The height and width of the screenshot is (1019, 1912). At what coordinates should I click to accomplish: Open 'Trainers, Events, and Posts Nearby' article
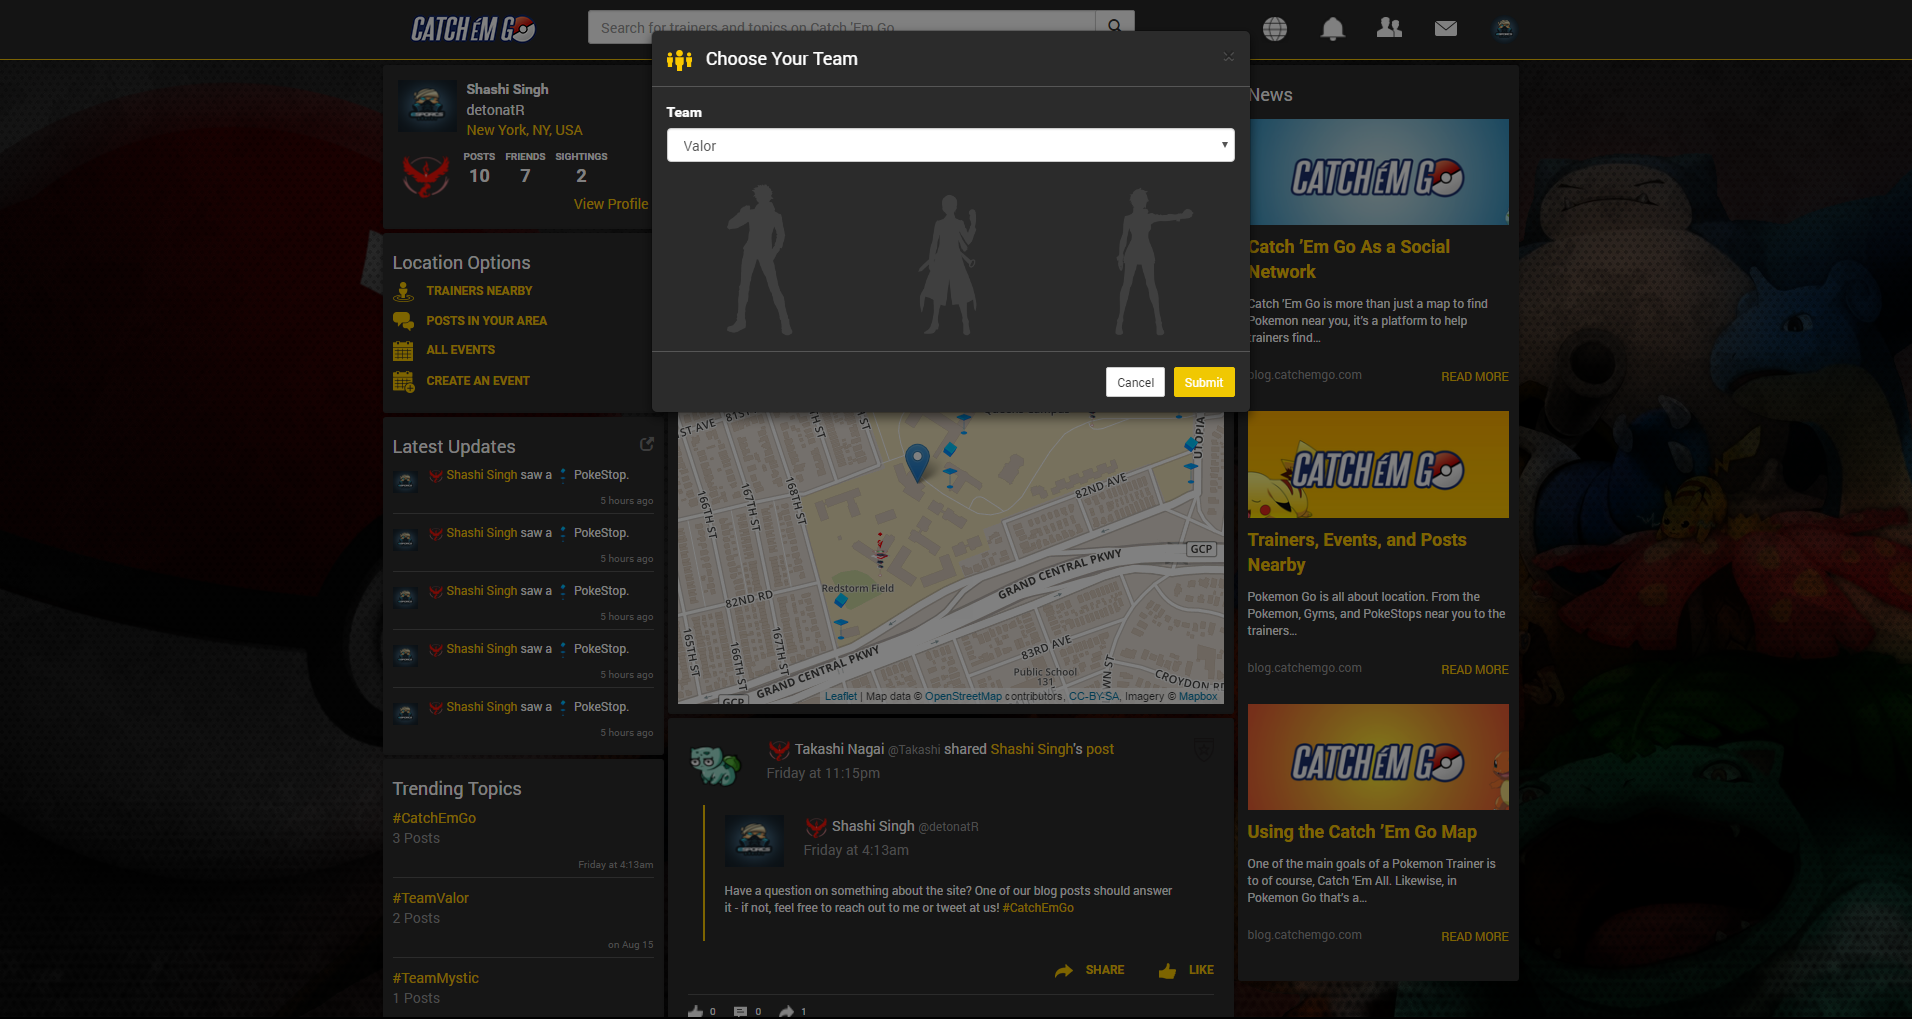tap(1357, 552)
